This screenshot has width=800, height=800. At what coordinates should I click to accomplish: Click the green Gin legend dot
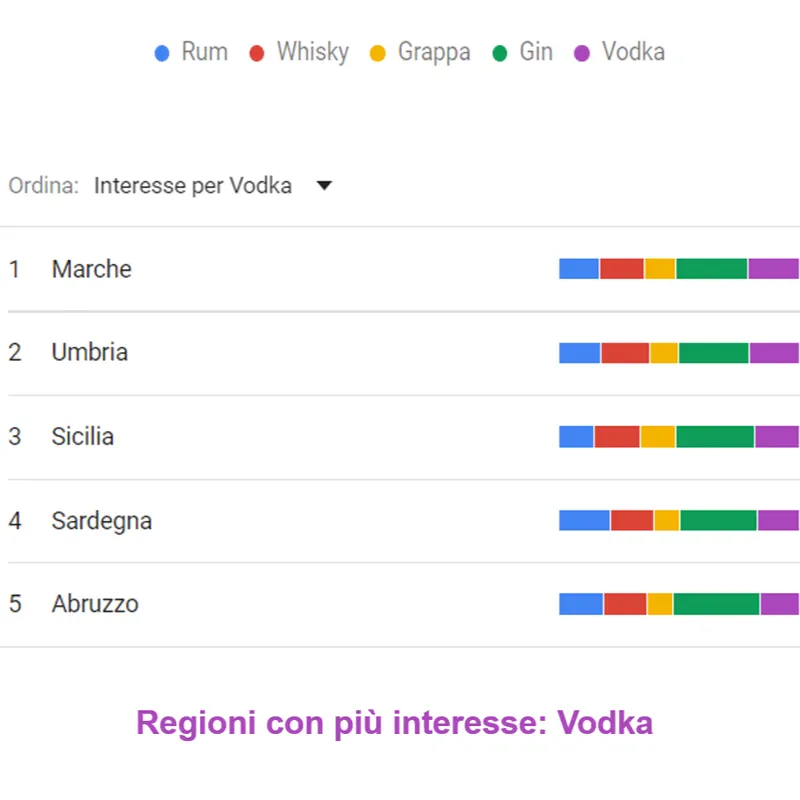500,53
